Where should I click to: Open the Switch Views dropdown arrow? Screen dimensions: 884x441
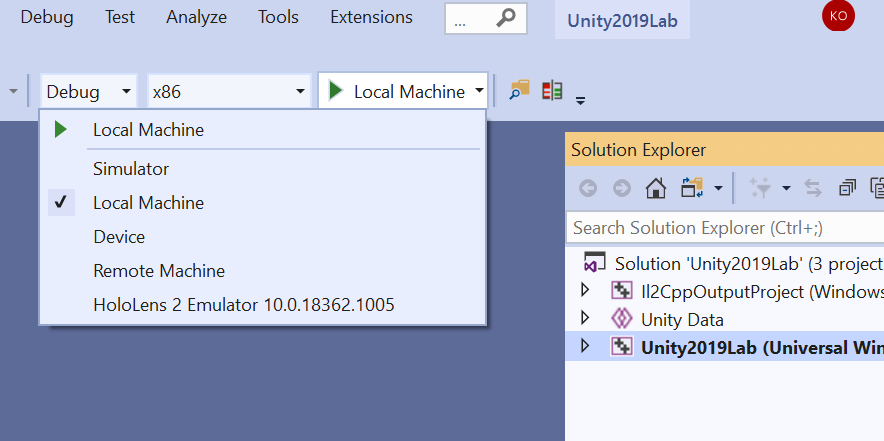coord(718,188)
